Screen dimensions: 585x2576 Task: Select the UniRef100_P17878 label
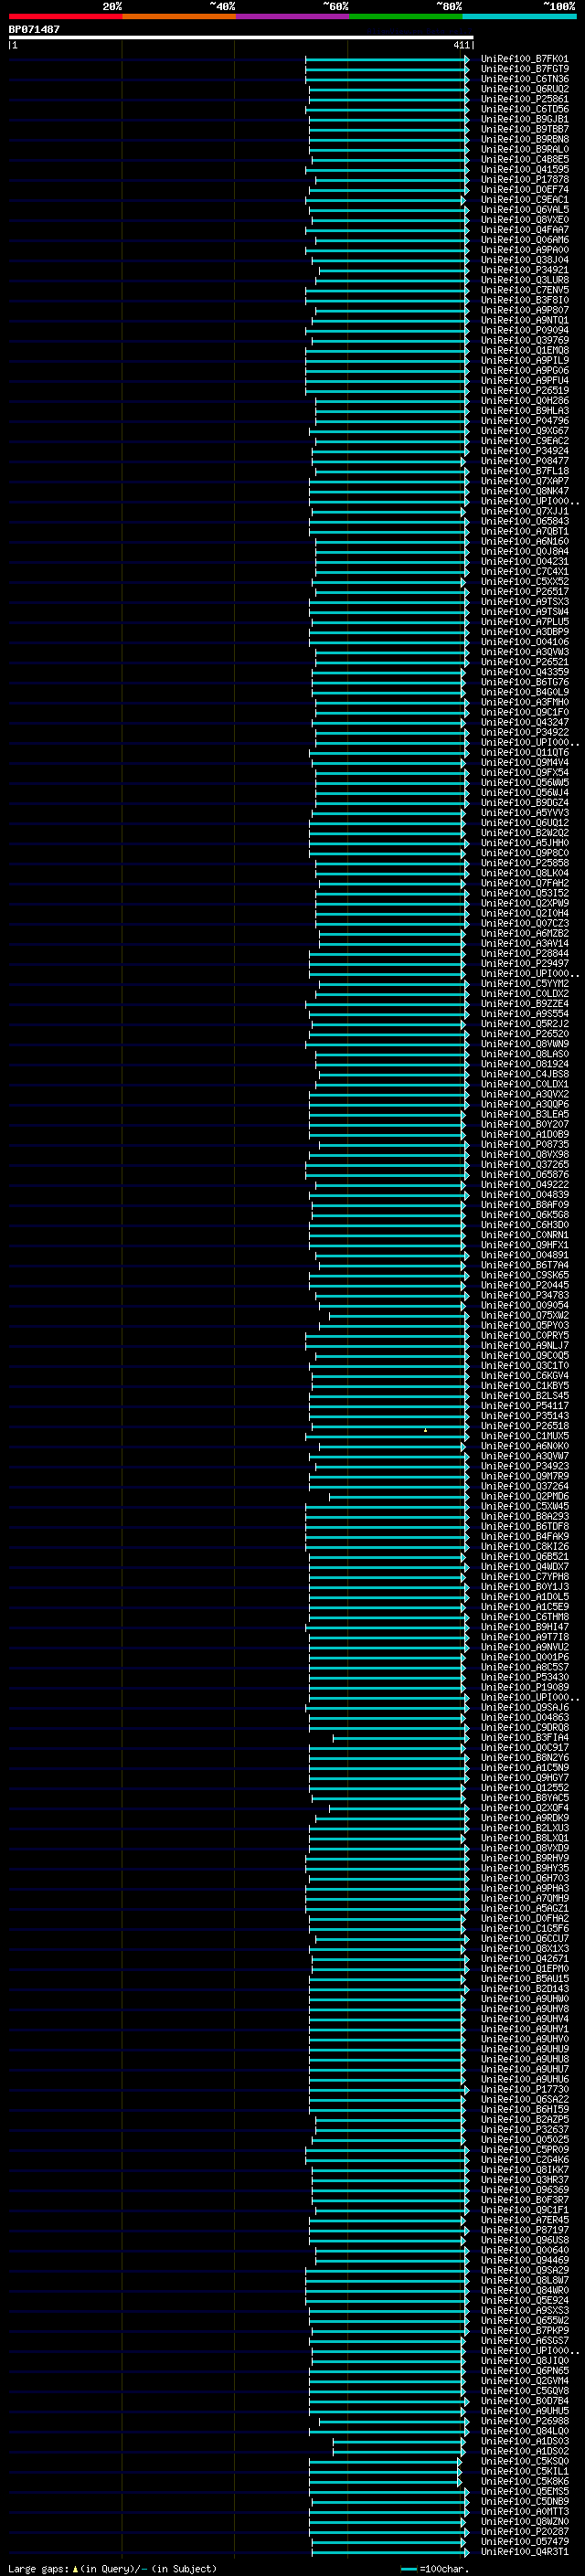click(x=525, y=179)
